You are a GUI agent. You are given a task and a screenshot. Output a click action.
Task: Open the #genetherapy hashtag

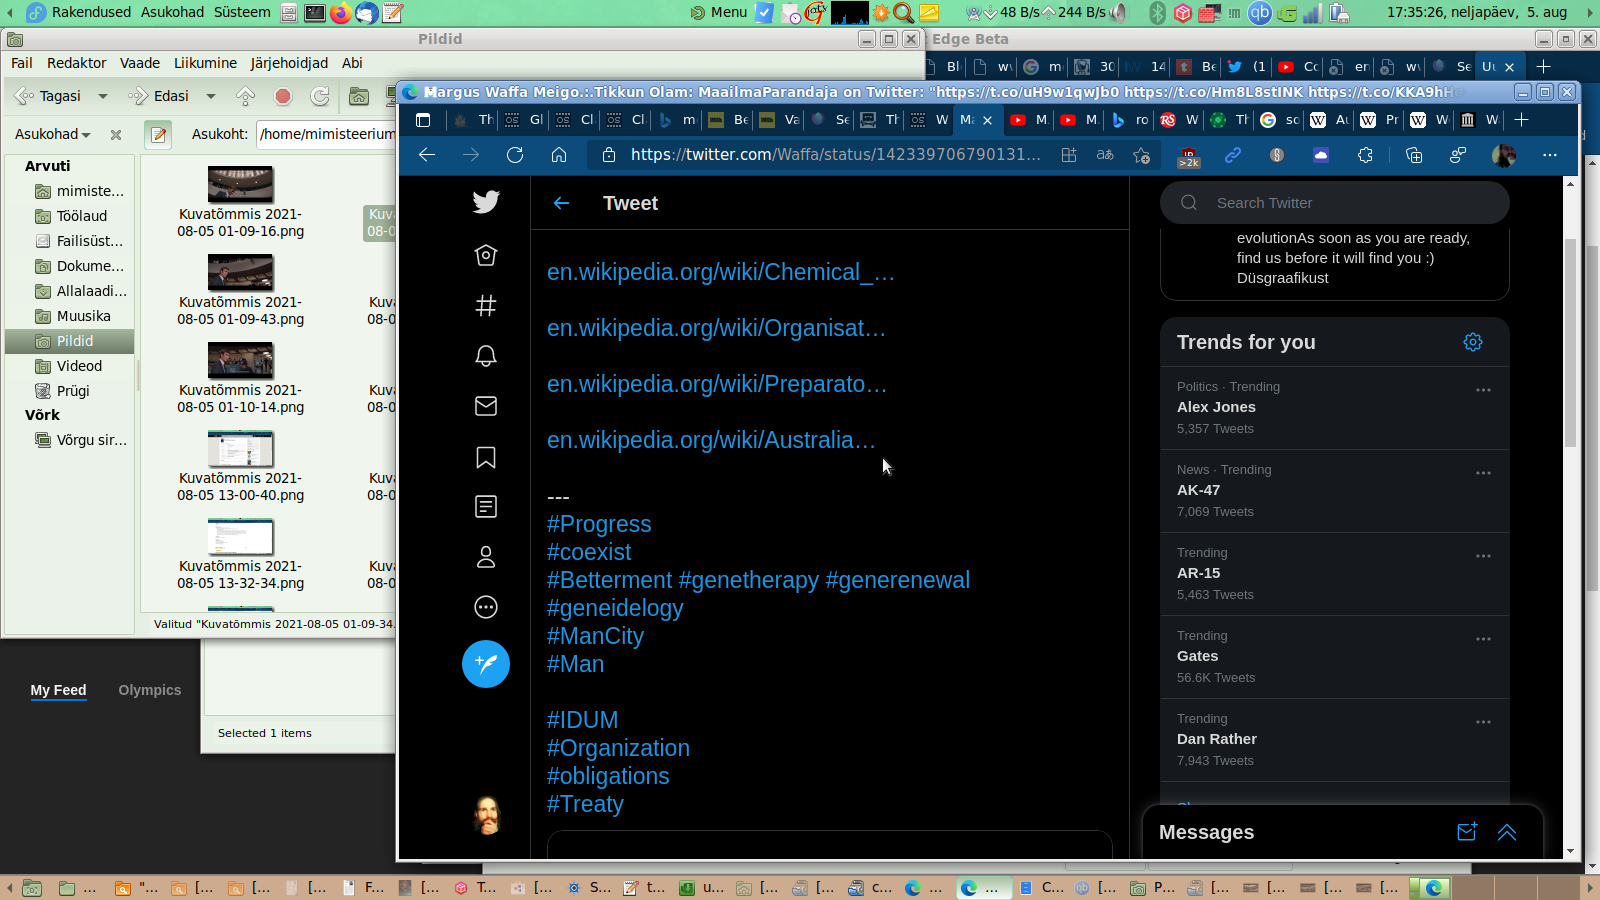tap(749, 580)
